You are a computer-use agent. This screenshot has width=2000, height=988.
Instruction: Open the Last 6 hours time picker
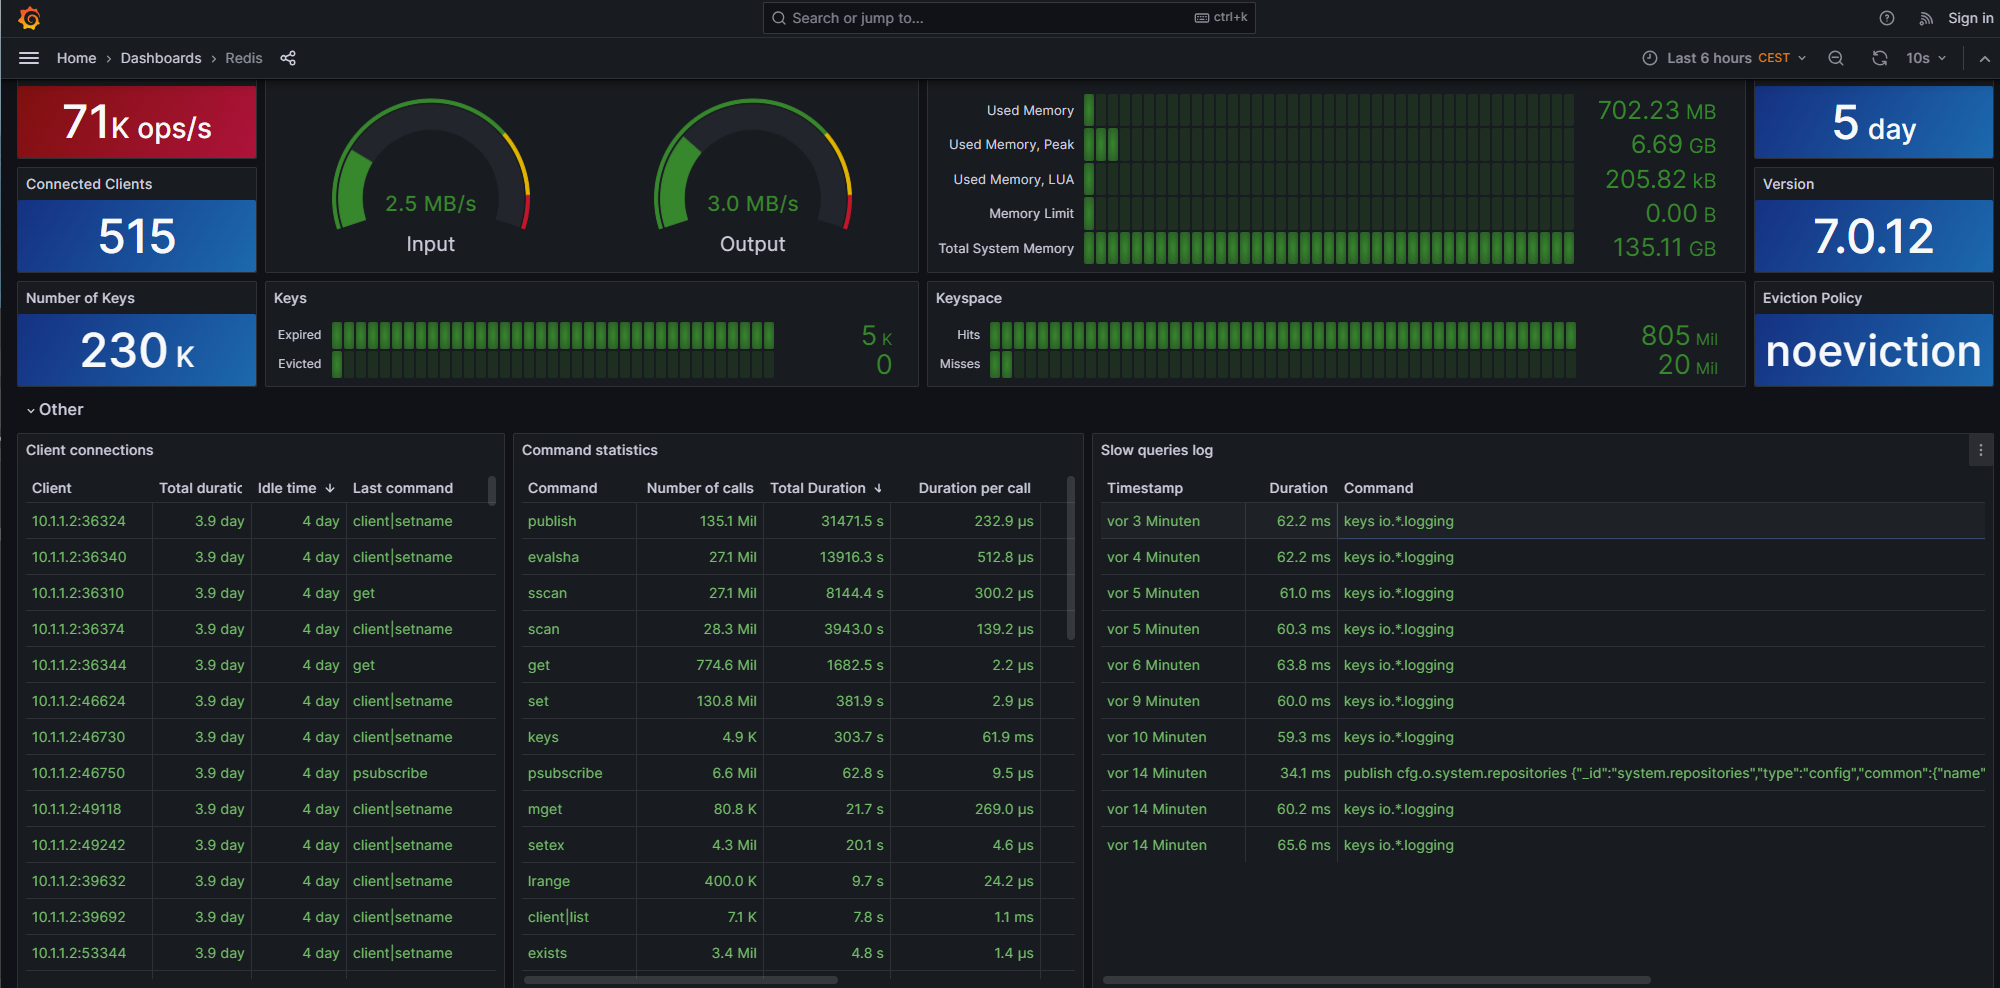(x=1724, y=58)
